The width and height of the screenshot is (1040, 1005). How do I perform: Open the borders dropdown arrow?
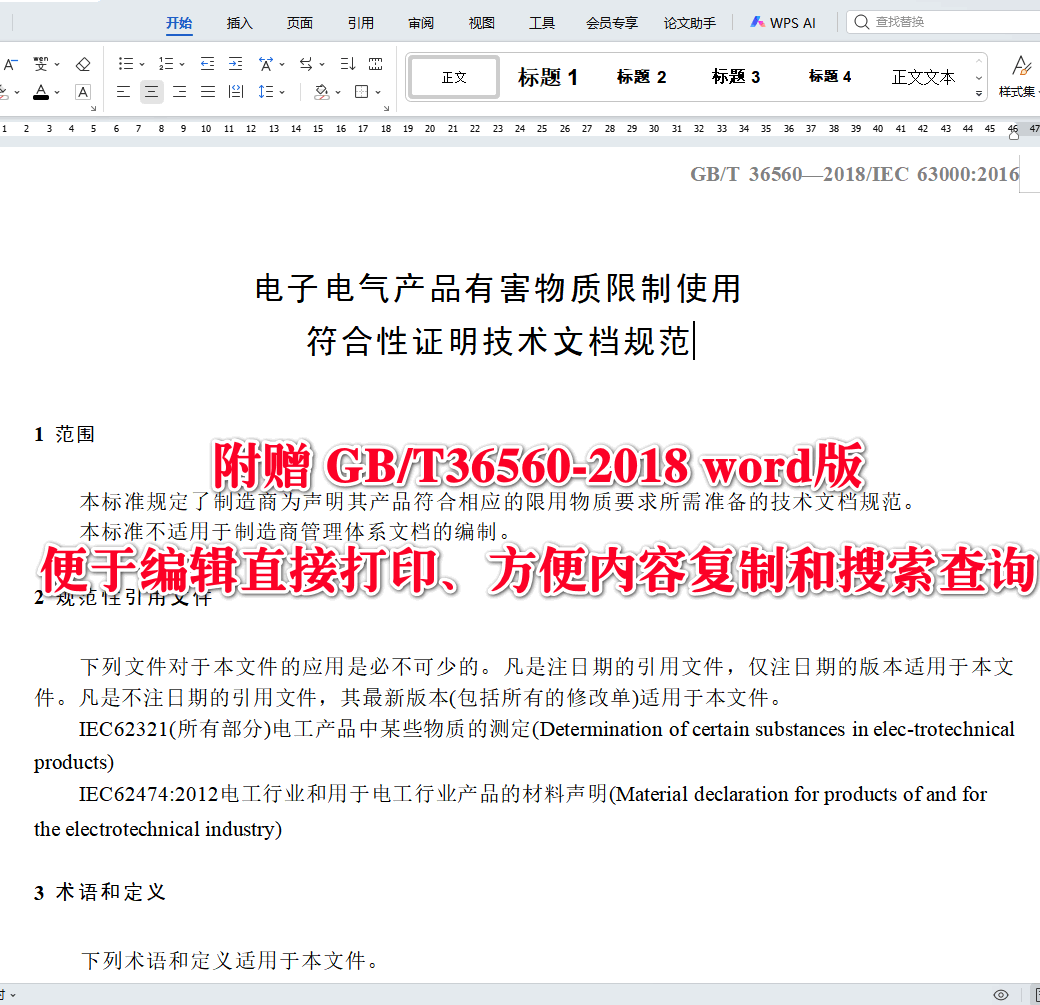point(378,92)
